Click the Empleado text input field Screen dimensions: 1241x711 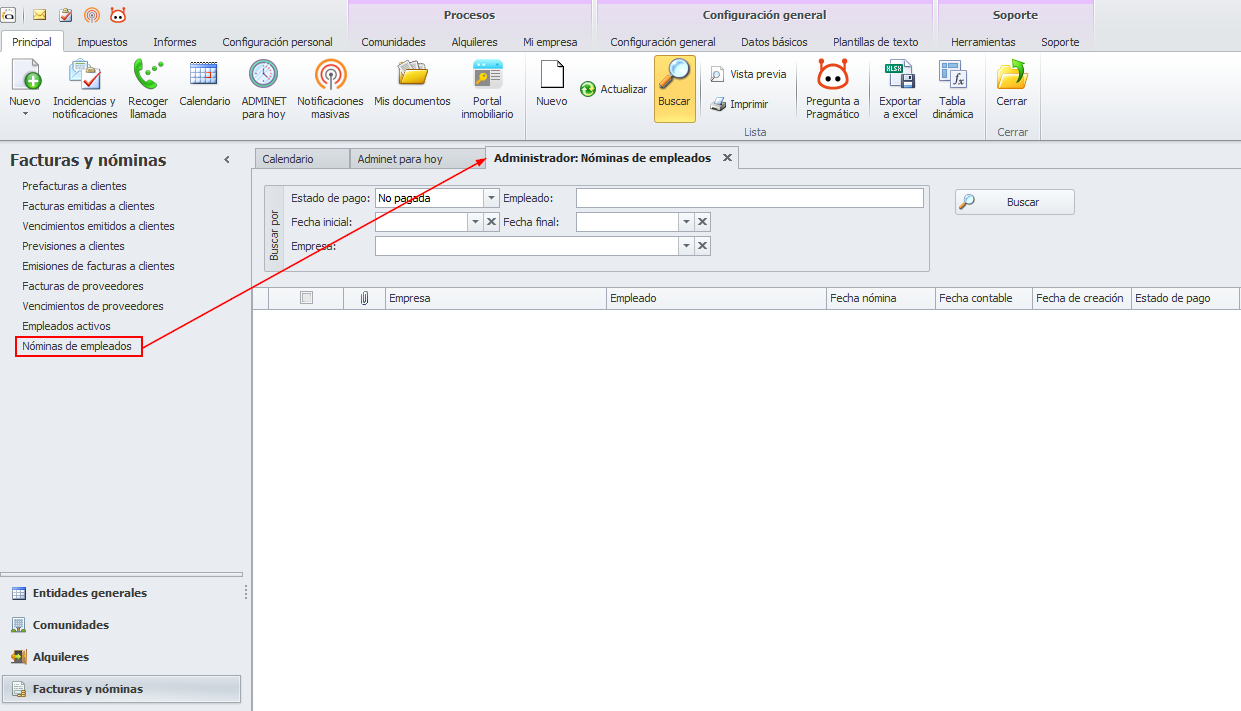point(749,198)
